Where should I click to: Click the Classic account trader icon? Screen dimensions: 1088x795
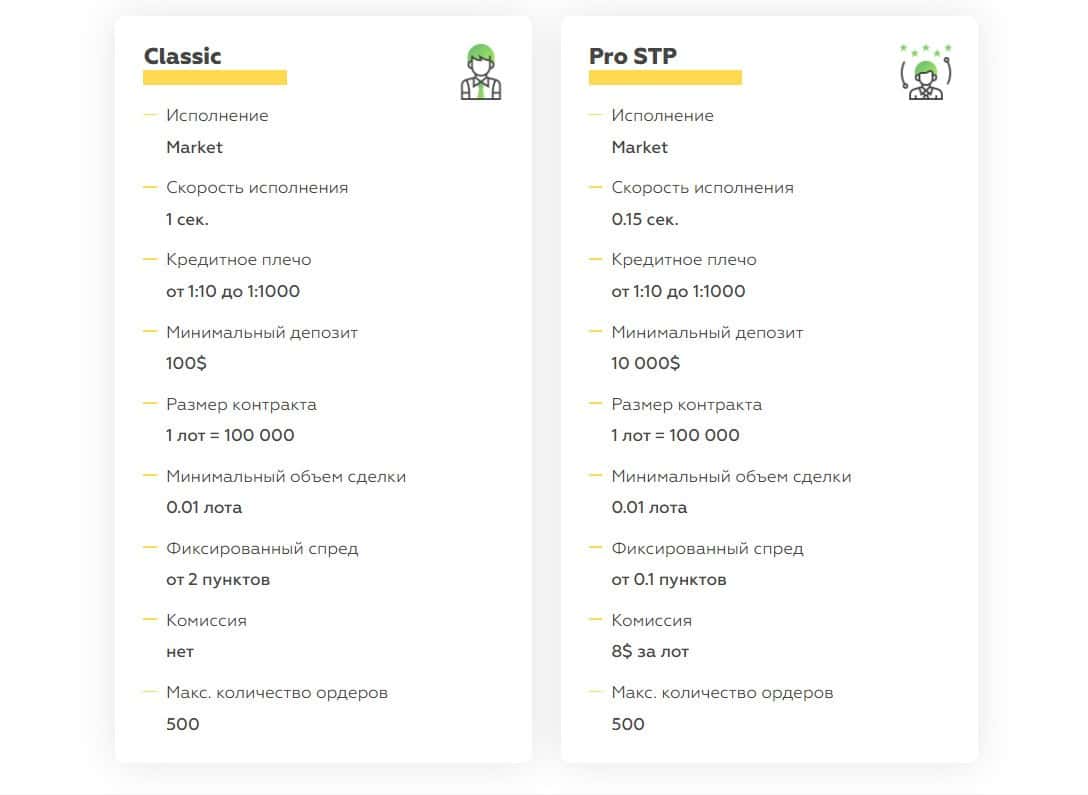481,72
